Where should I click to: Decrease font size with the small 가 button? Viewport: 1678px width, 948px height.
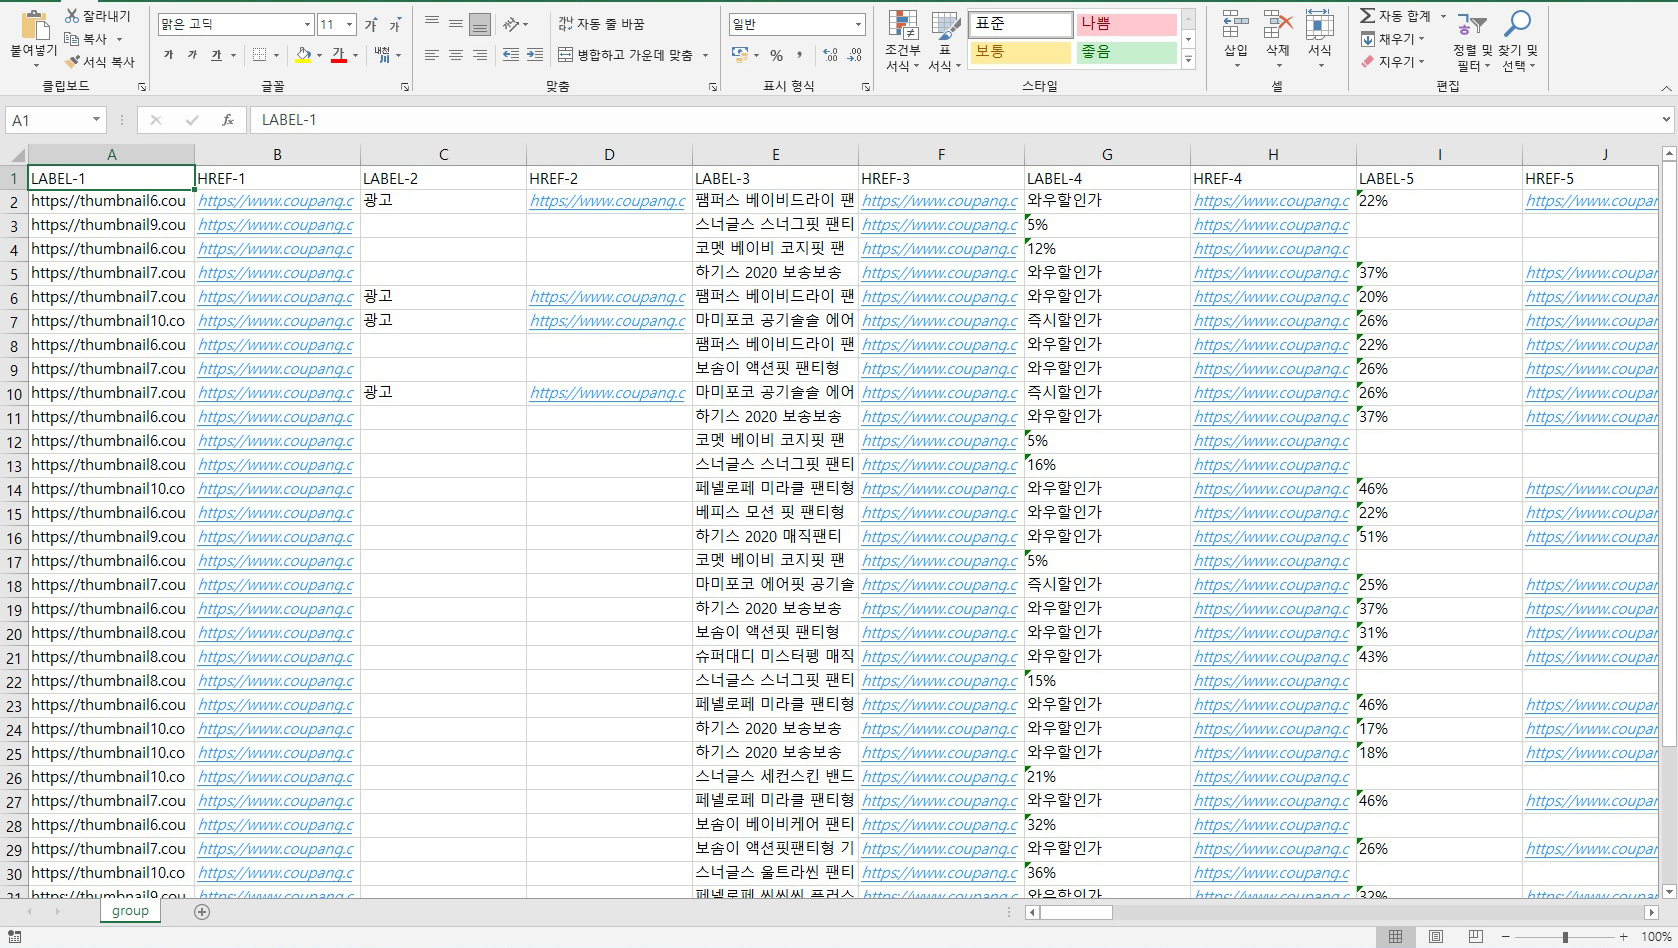coord(395,24)
